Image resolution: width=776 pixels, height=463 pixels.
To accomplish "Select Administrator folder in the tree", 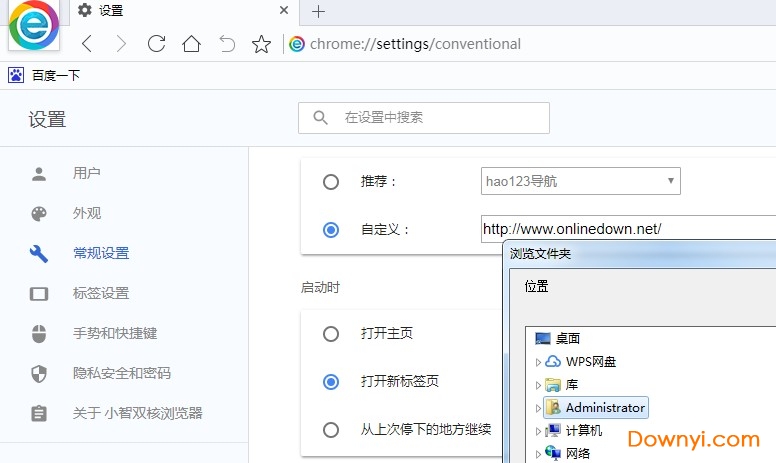I will click(604, 408).
